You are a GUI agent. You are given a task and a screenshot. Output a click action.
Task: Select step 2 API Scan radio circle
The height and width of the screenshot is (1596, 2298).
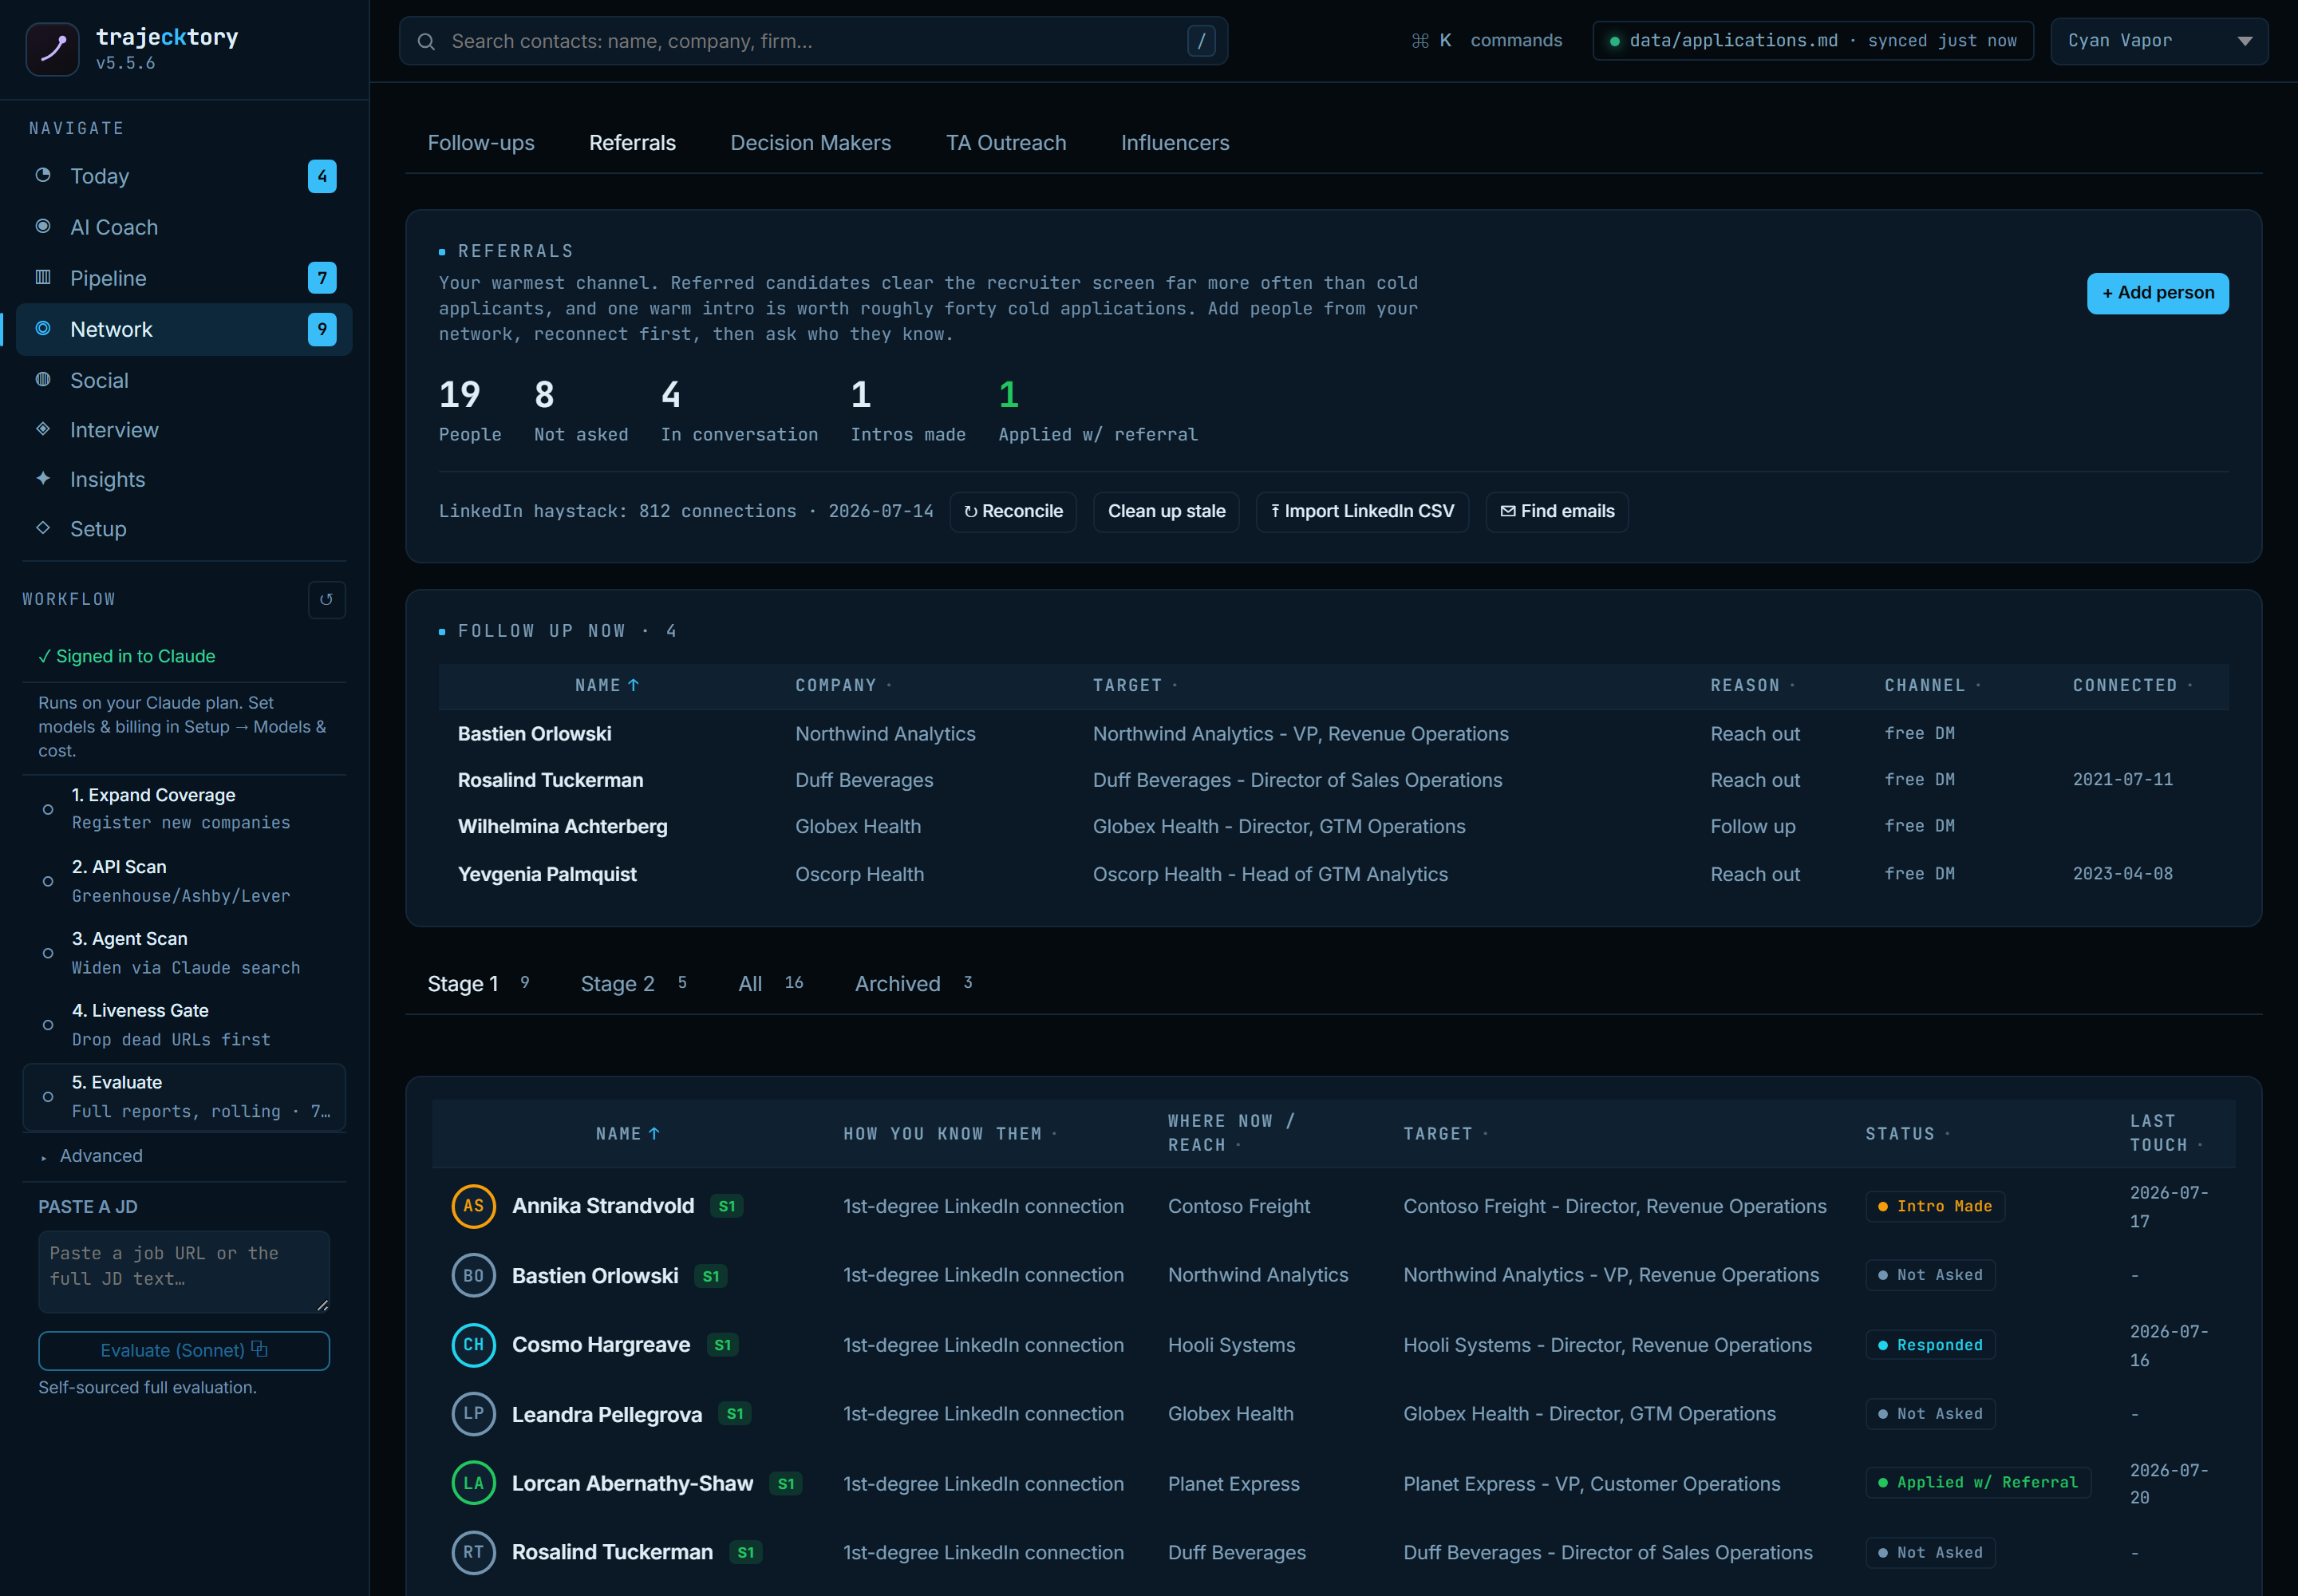click(48, 881)
